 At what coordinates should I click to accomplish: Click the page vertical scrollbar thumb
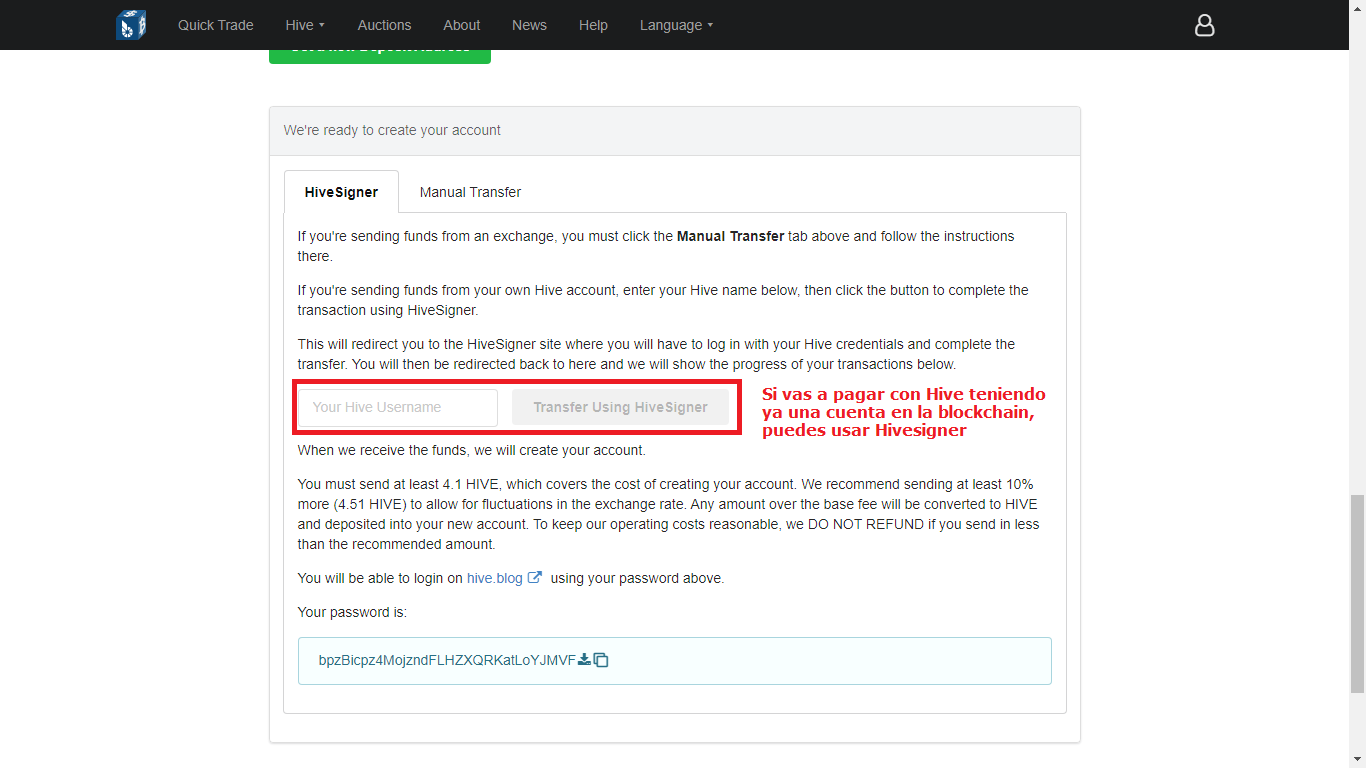(x=1357, y=594)
